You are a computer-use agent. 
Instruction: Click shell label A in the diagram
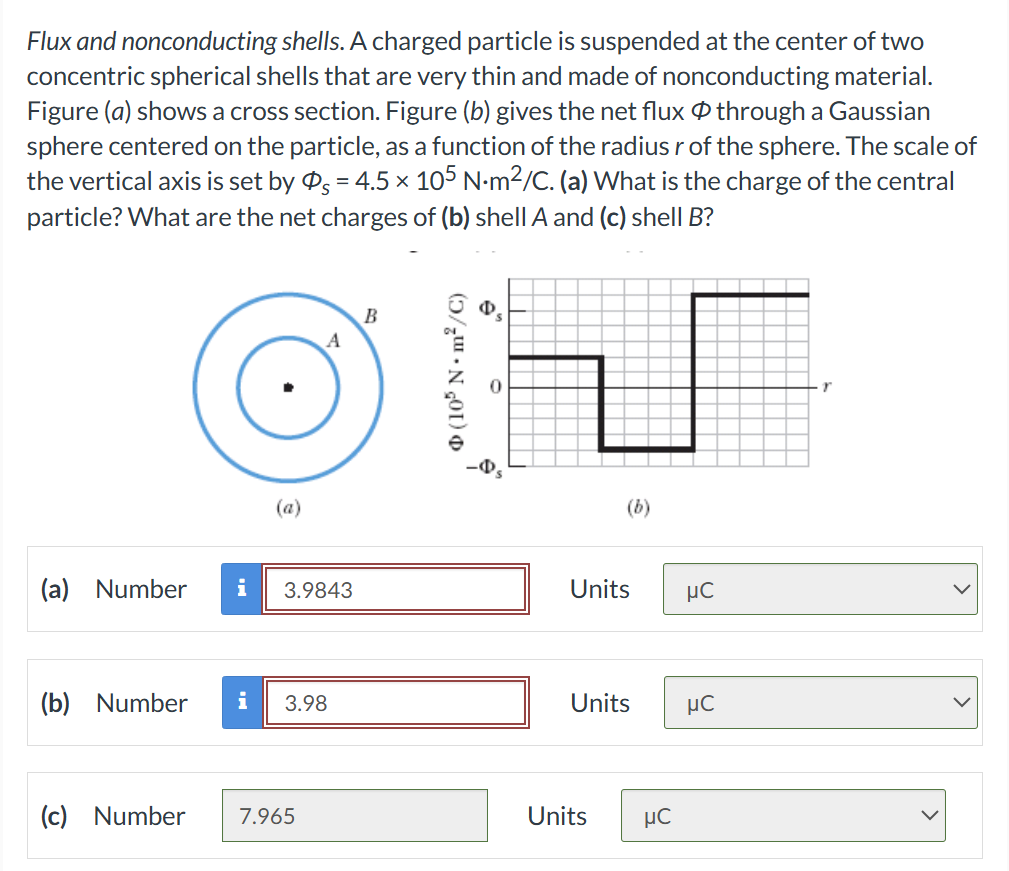[x=333, y=341]
